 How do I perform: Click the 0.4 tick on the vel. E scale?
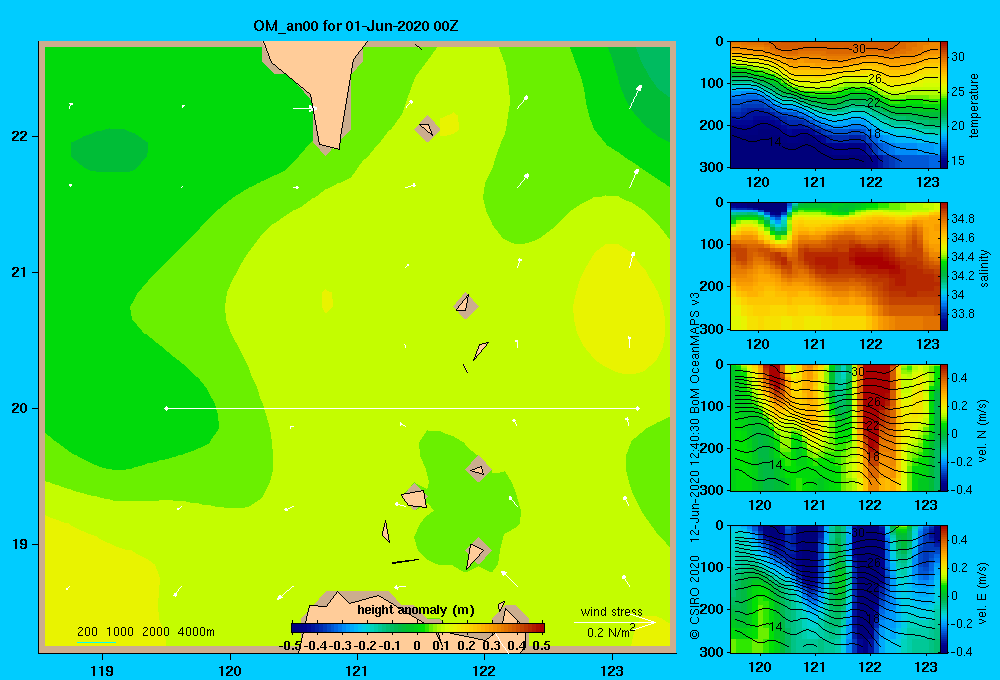point(959,540)
